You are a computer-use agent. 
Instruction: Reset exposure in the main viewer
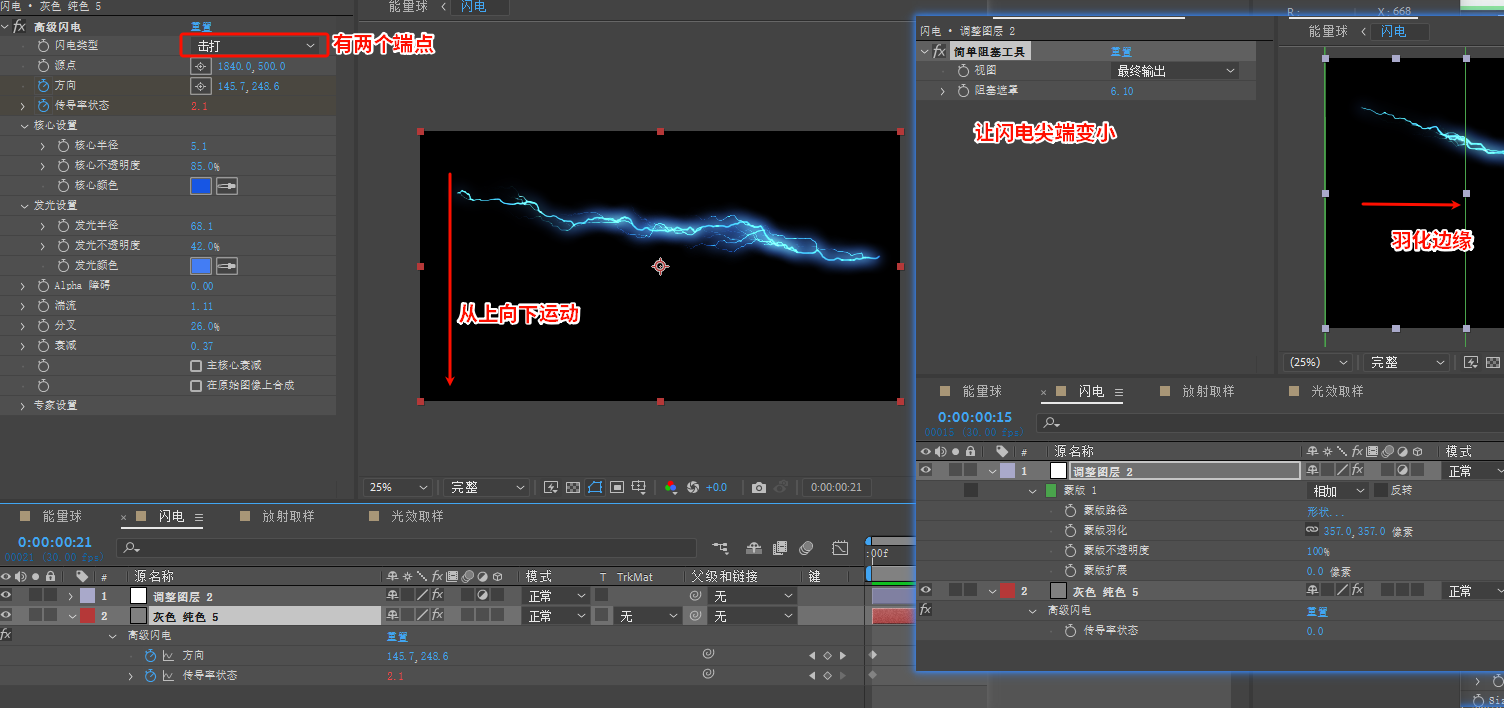click(x=693, y=487)
